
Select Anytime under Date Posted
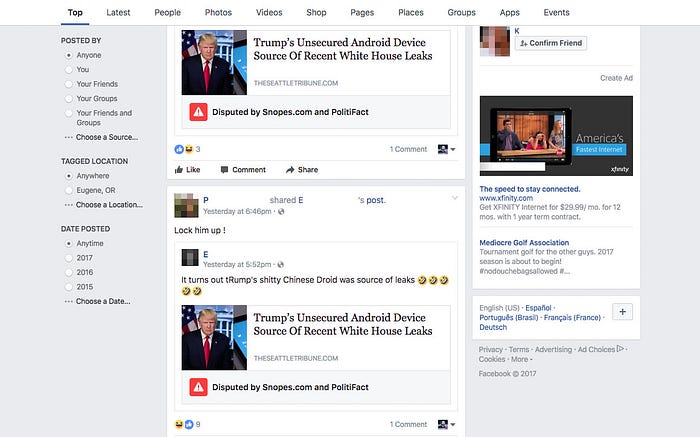(x=69, y=244)
